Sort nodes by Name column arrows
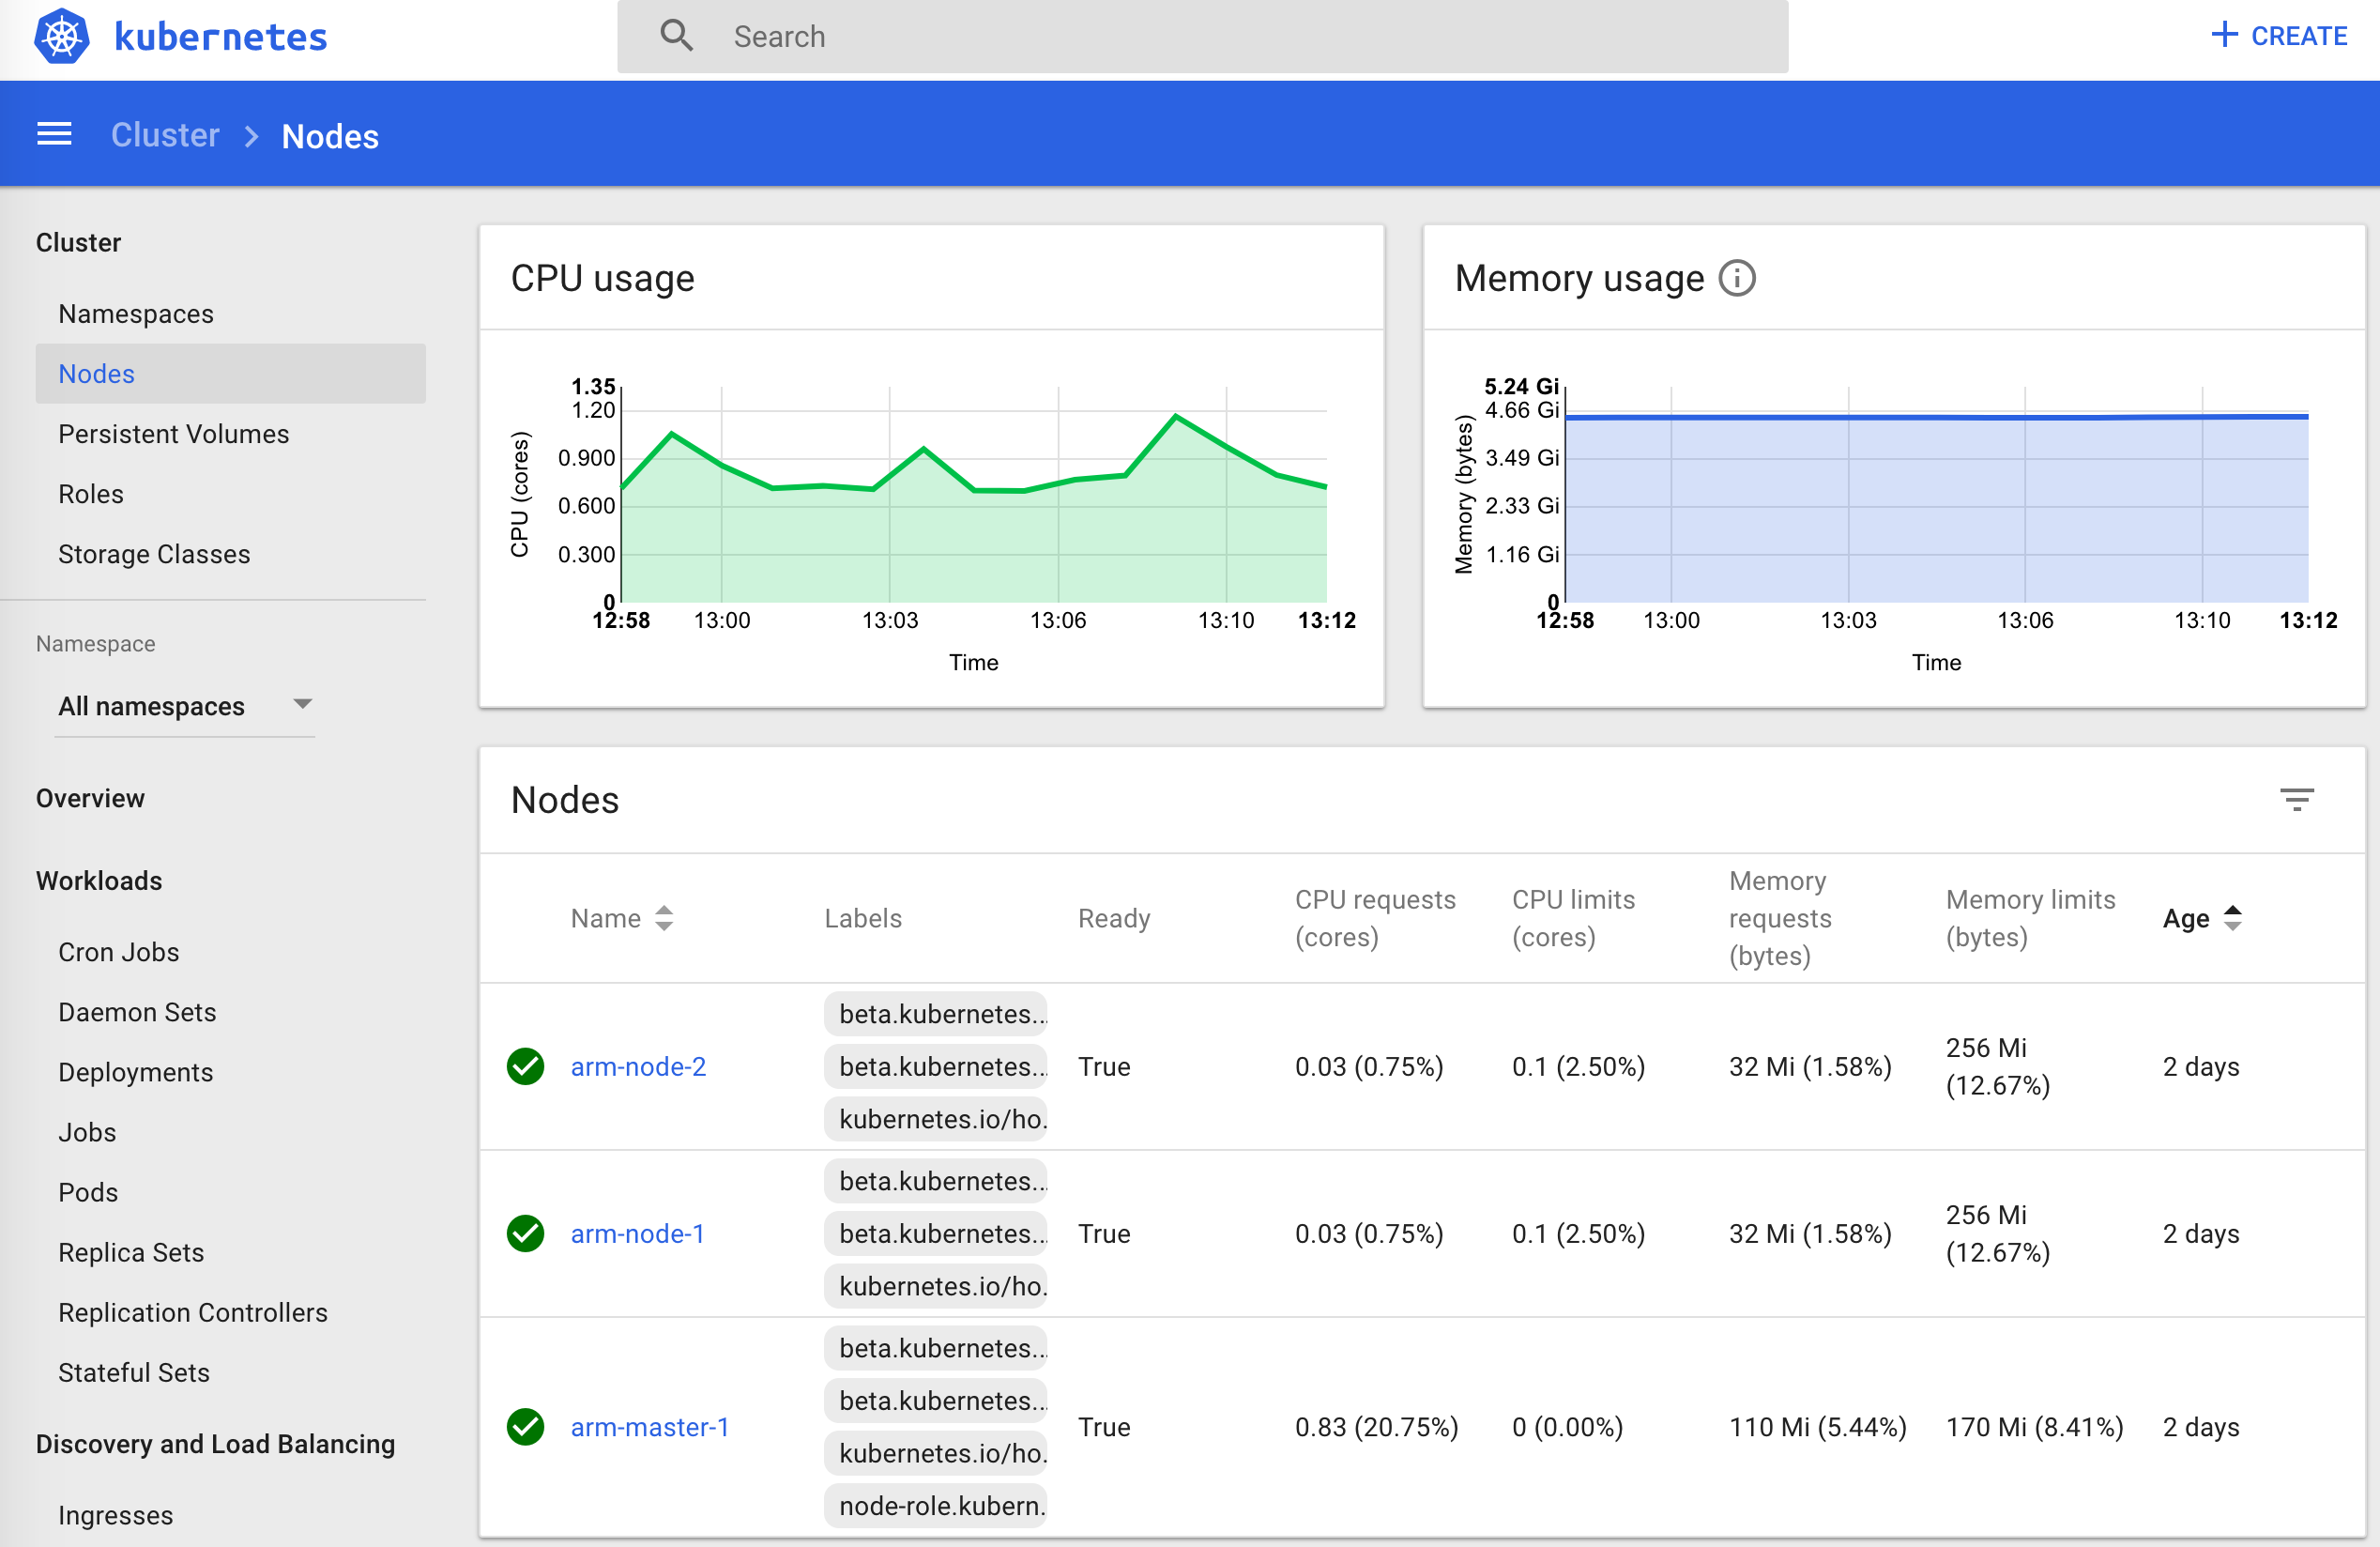Viewport: 2380px width, 1547px height. [x=664, y=918]
